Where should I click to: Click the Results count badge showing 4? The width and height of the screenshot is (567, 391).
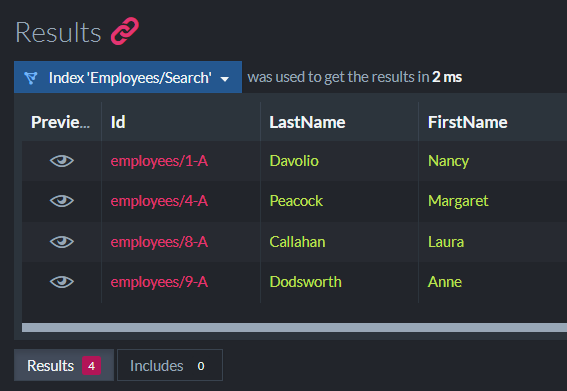(91, 366)
